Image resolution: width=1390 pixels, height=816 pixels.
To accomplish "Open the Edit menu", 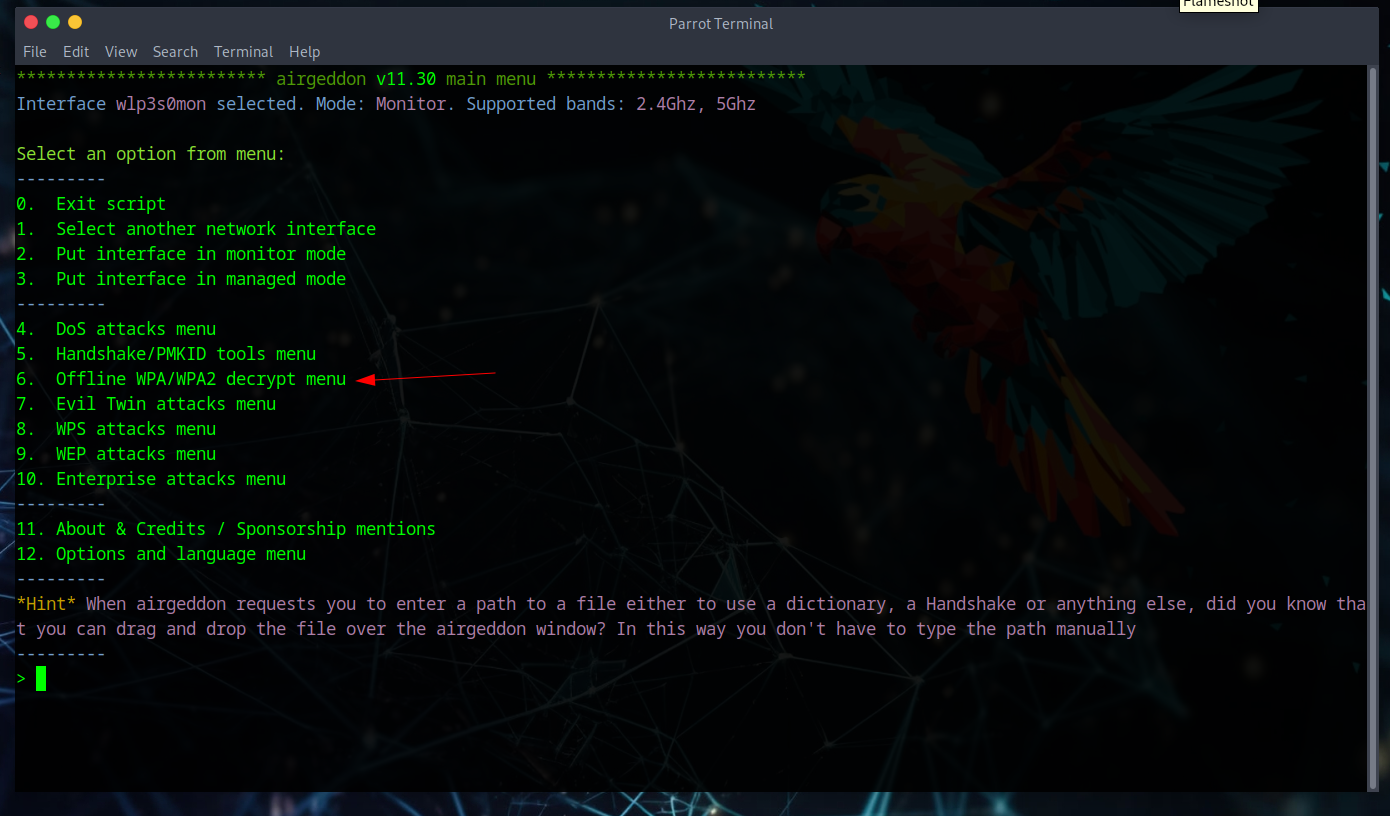I will tap(76, 52).
